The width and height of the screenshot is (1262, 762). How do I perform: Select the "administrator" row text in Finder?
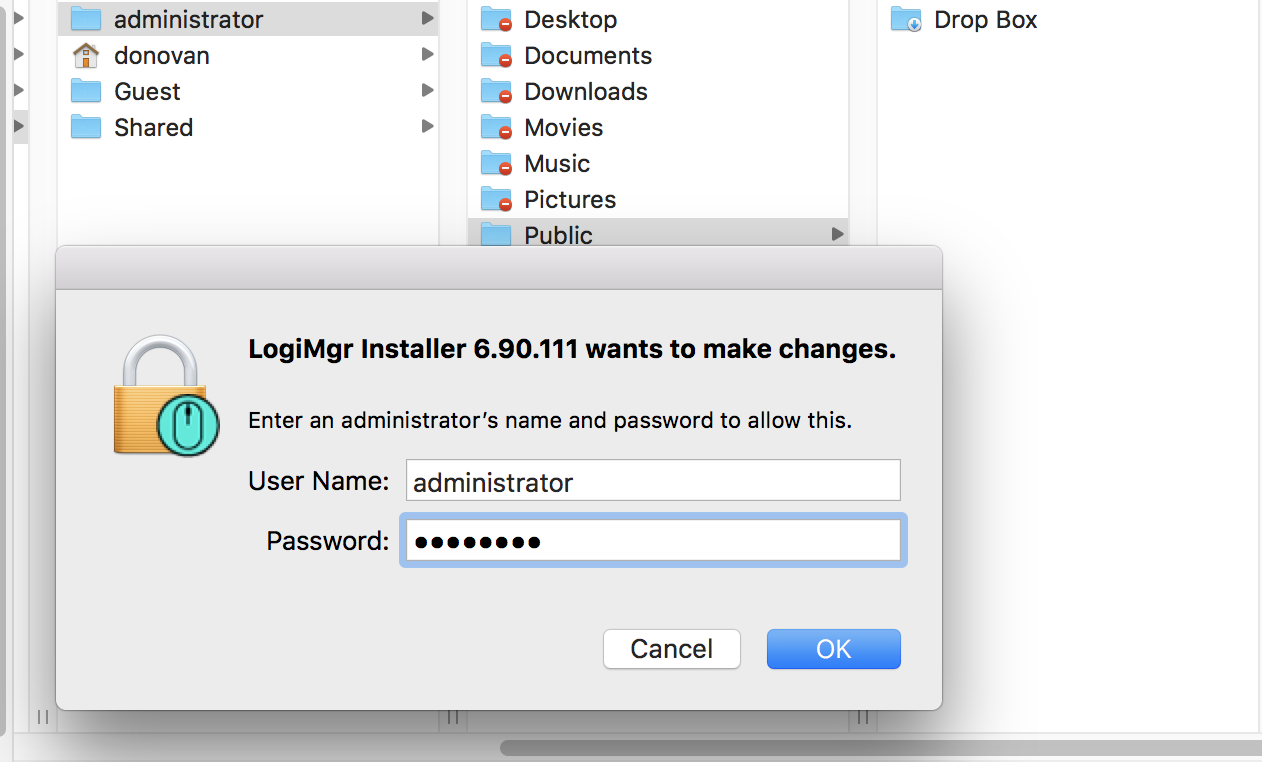[189, 19]
